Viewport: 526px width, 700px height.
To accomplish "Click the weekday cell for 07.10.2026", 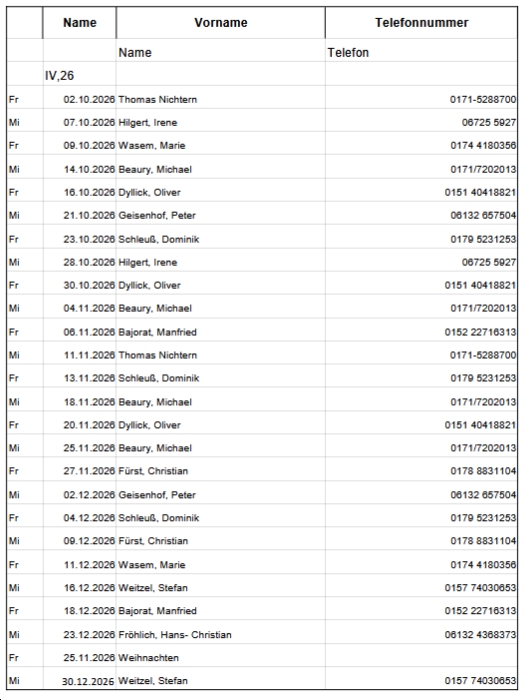I will (25, 122).
